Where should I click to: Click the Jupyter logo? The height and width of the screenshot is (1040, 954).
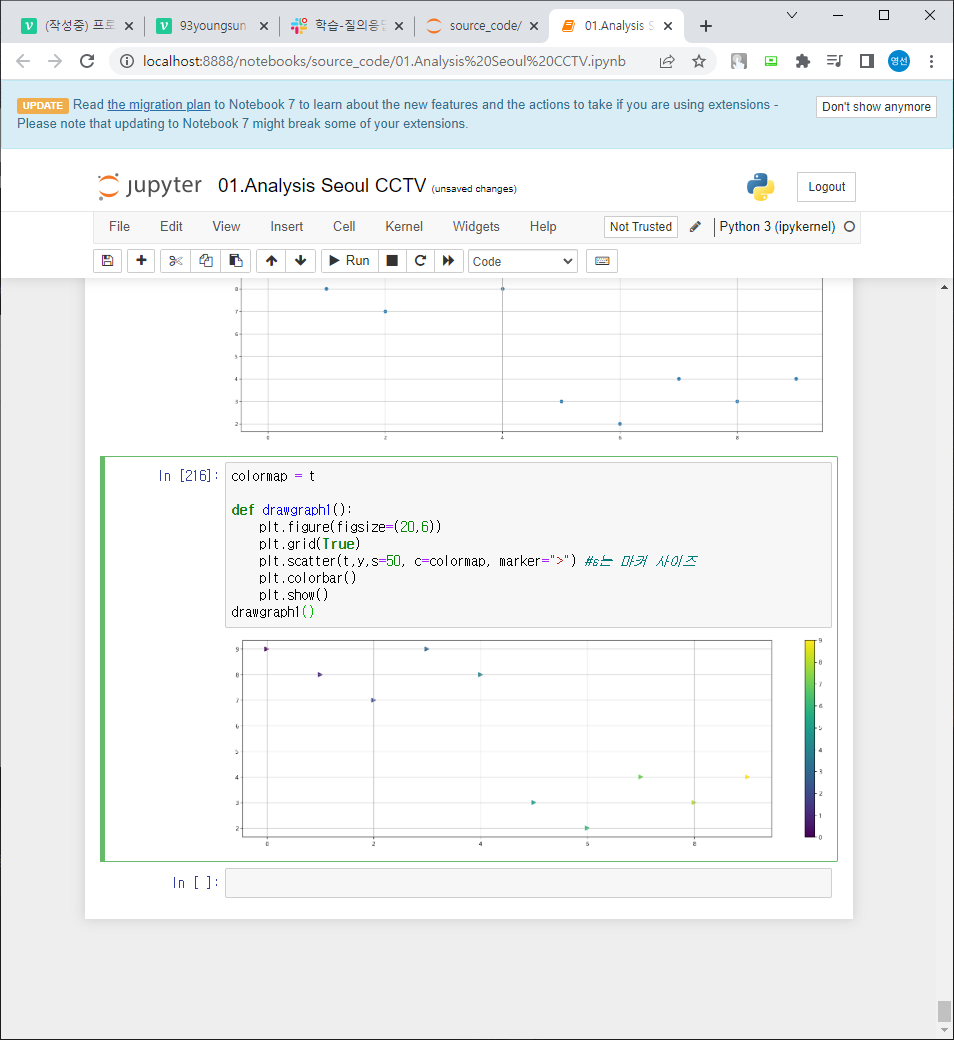149,186
